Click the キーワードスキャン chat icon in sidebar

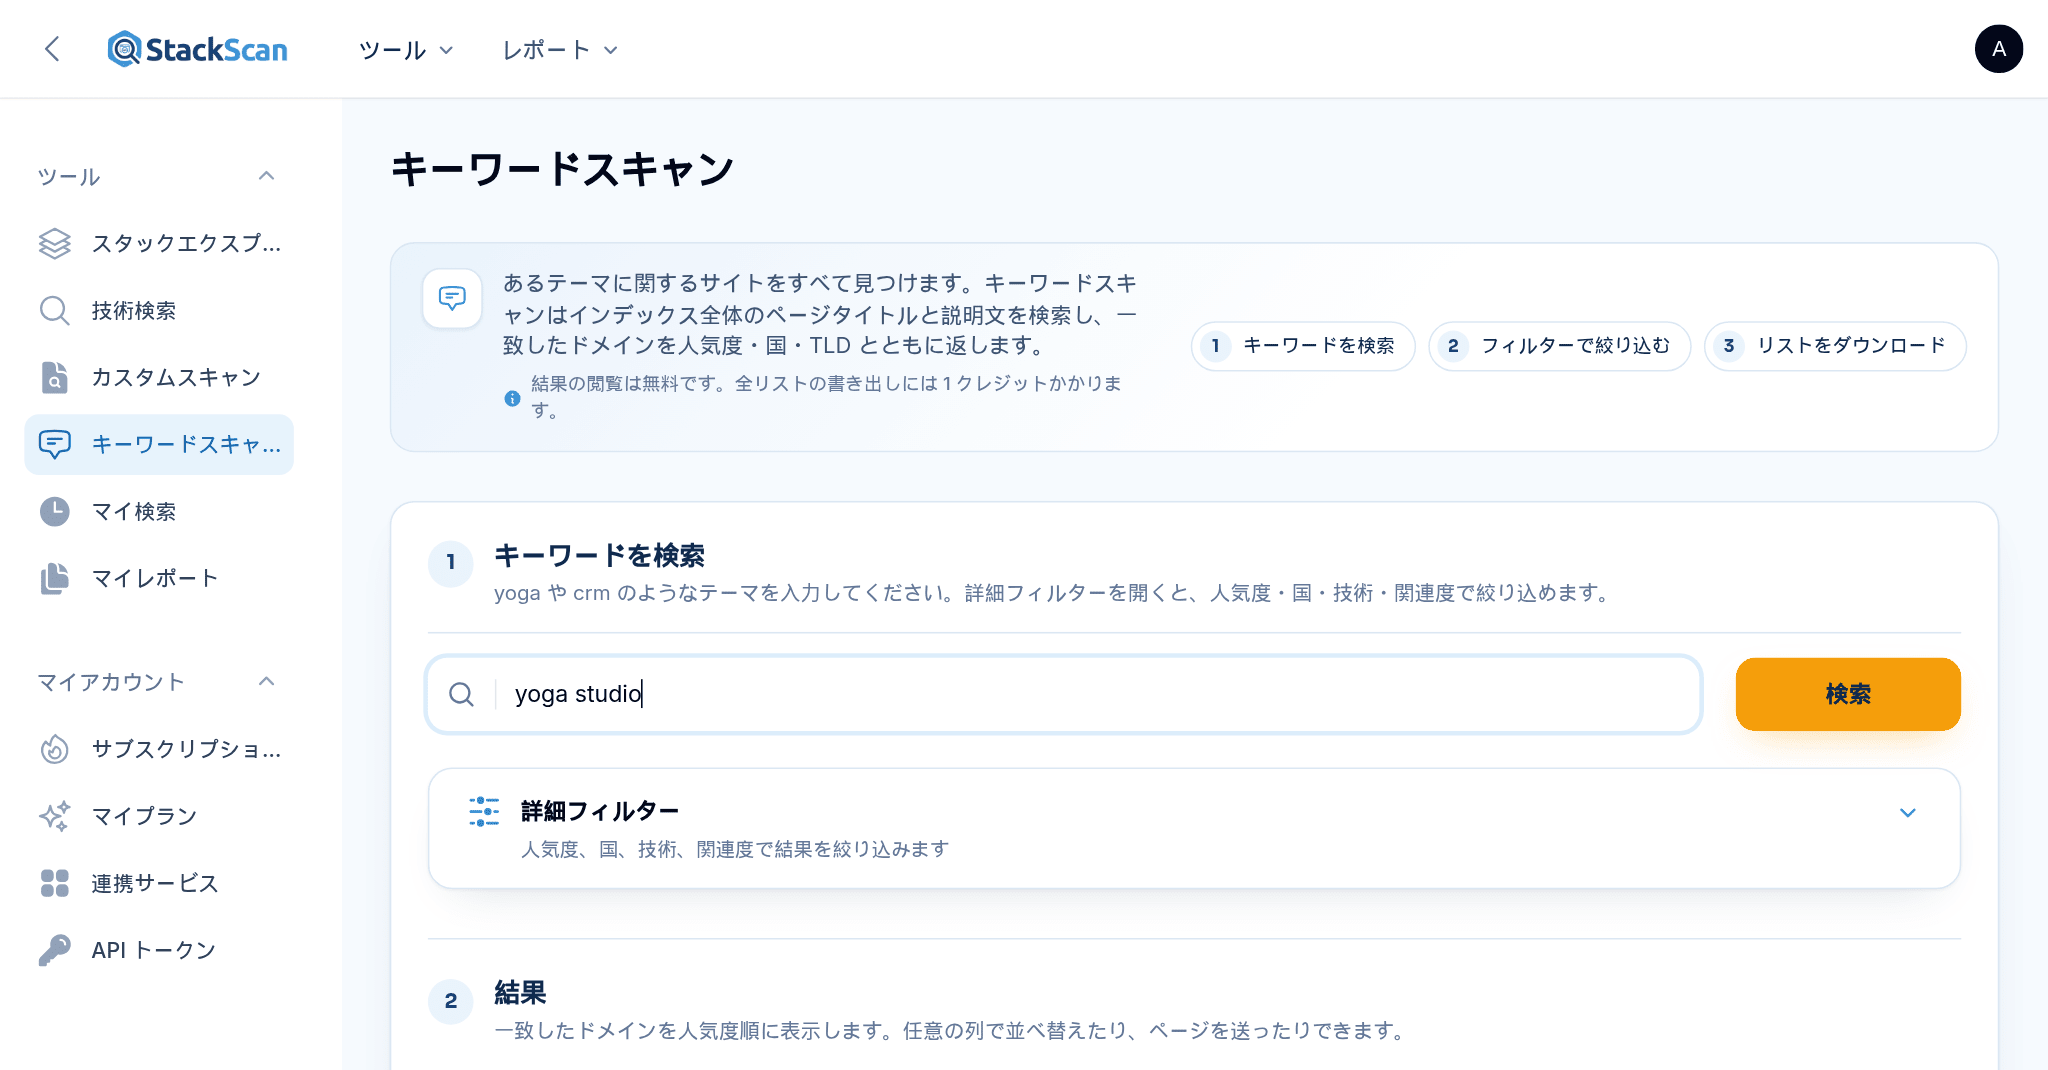(55, 444)
